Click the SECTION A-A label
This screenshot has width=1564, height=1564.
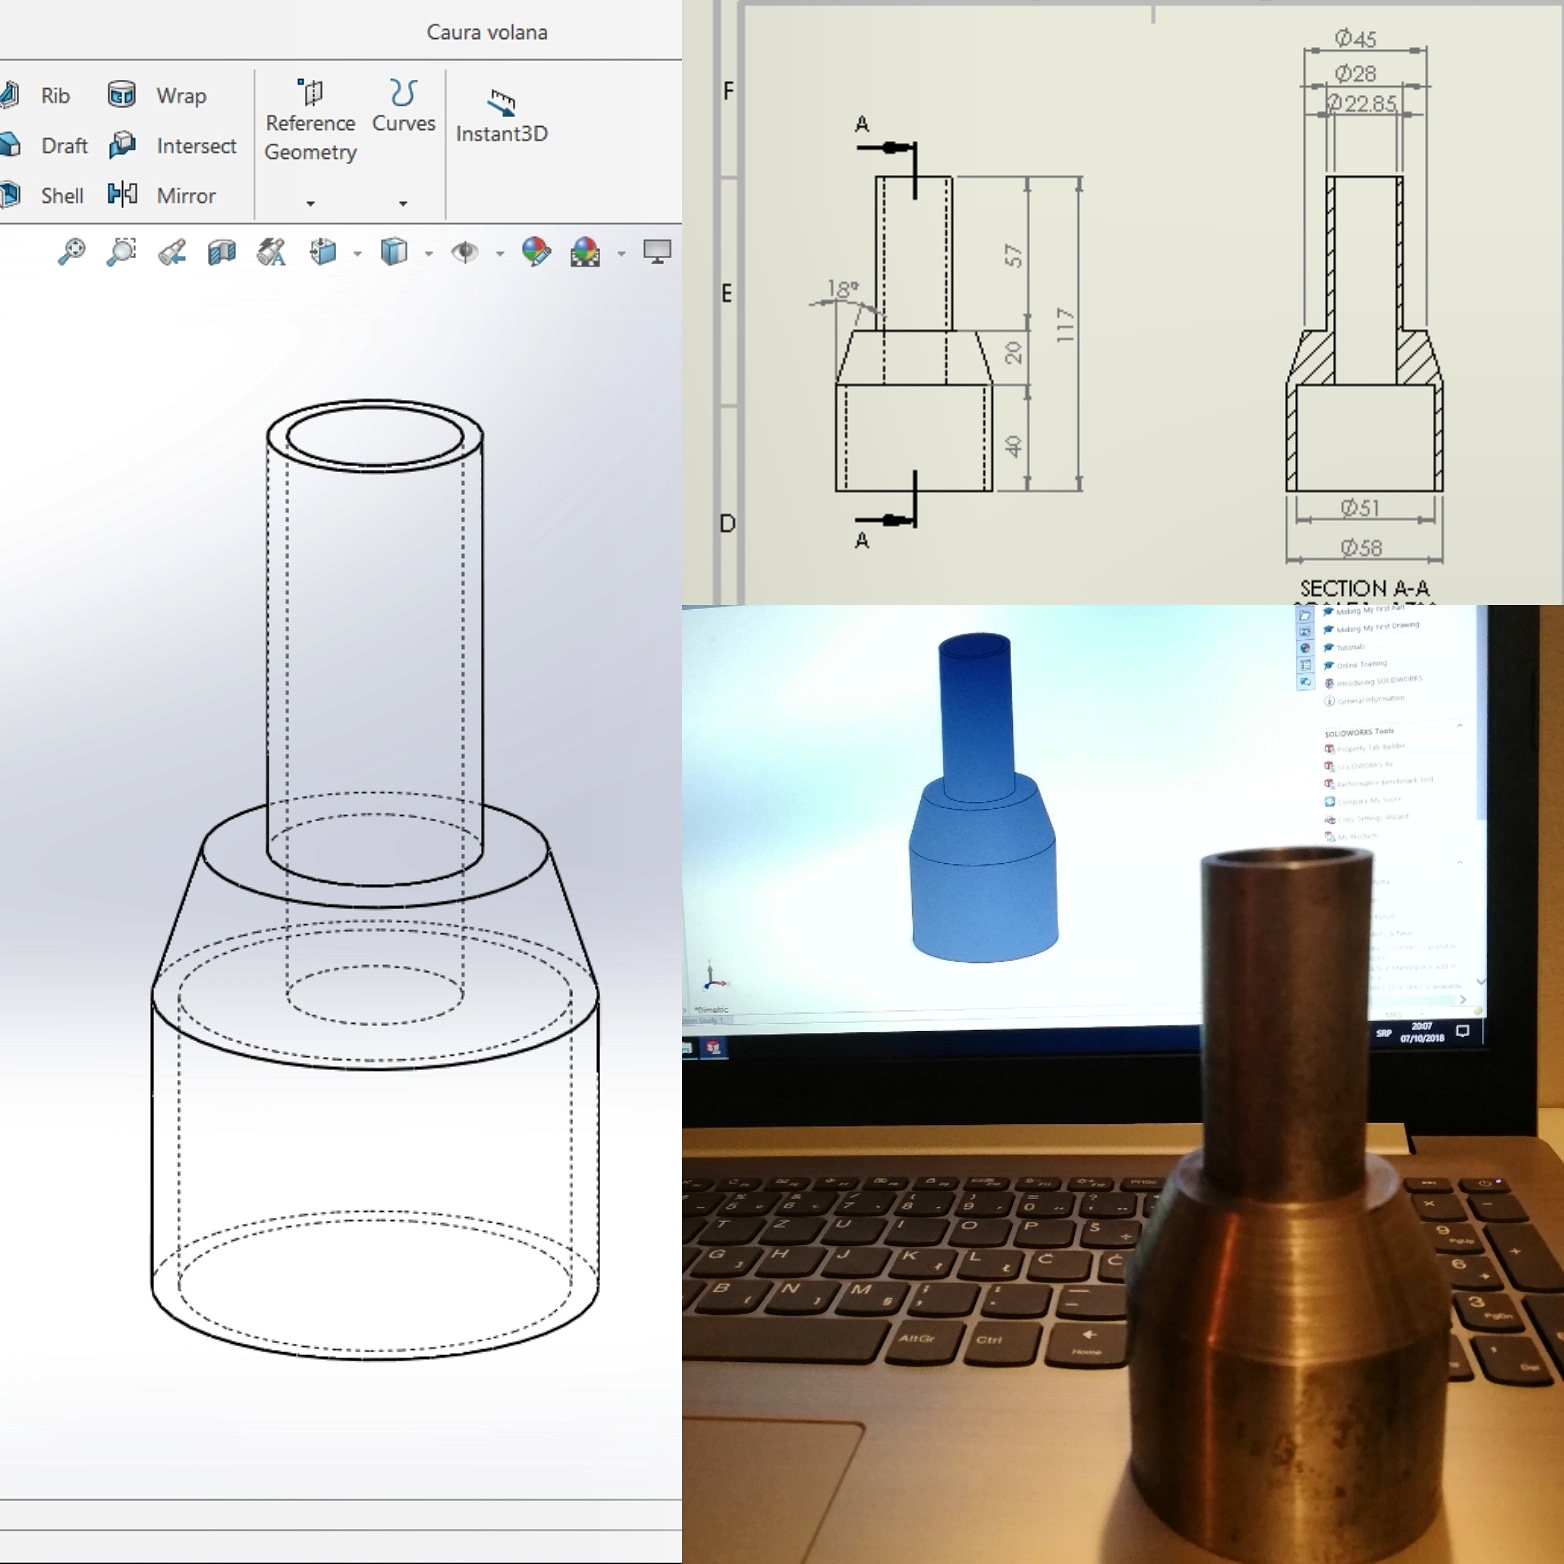(x=1364, y=588)
